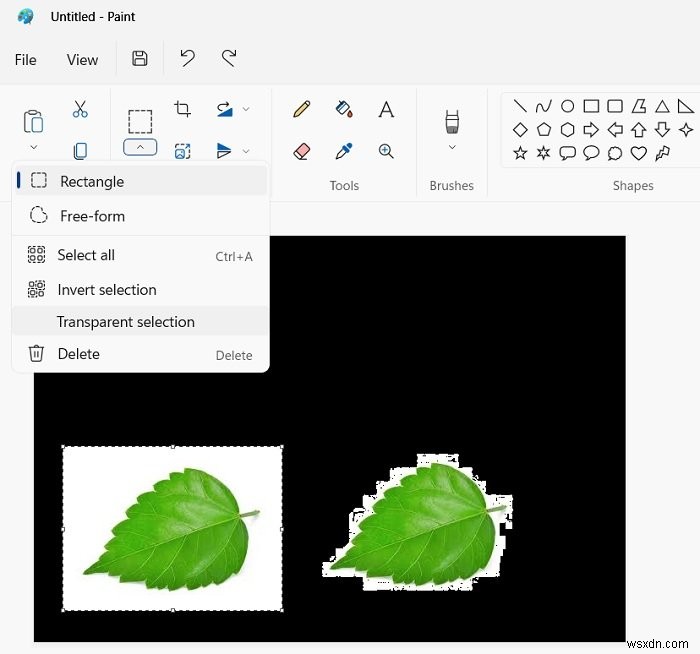The image size is (700, 654).
Task: Click the Rotate icon
Action: [224, 109]
